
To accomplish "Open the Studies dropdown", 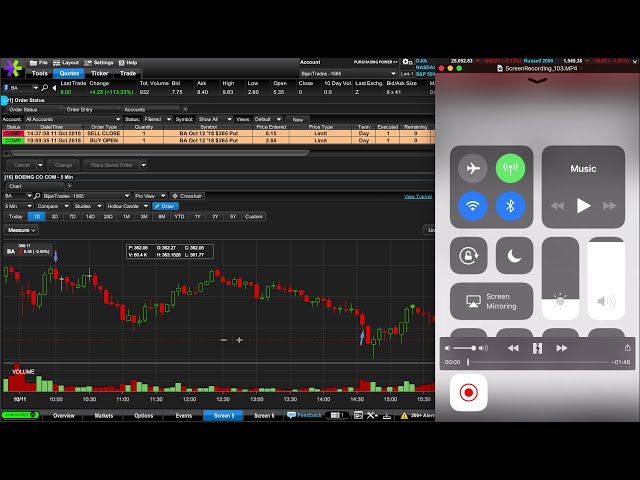I will (87, 206).
